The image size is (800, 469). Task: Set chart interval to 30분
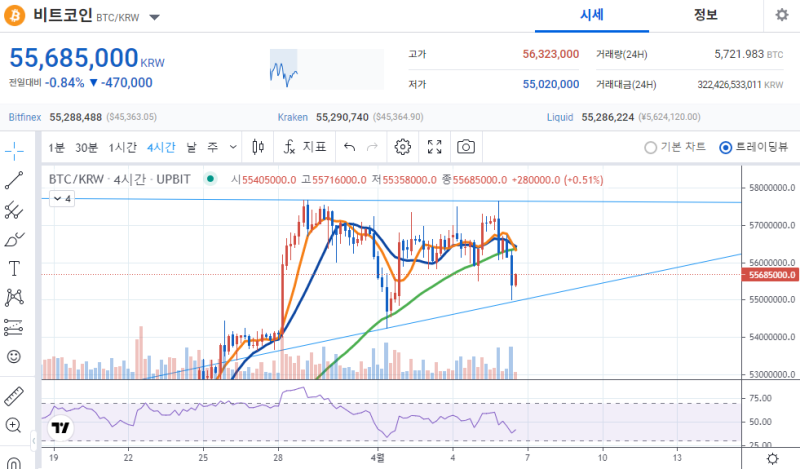[x=86, y=147]
